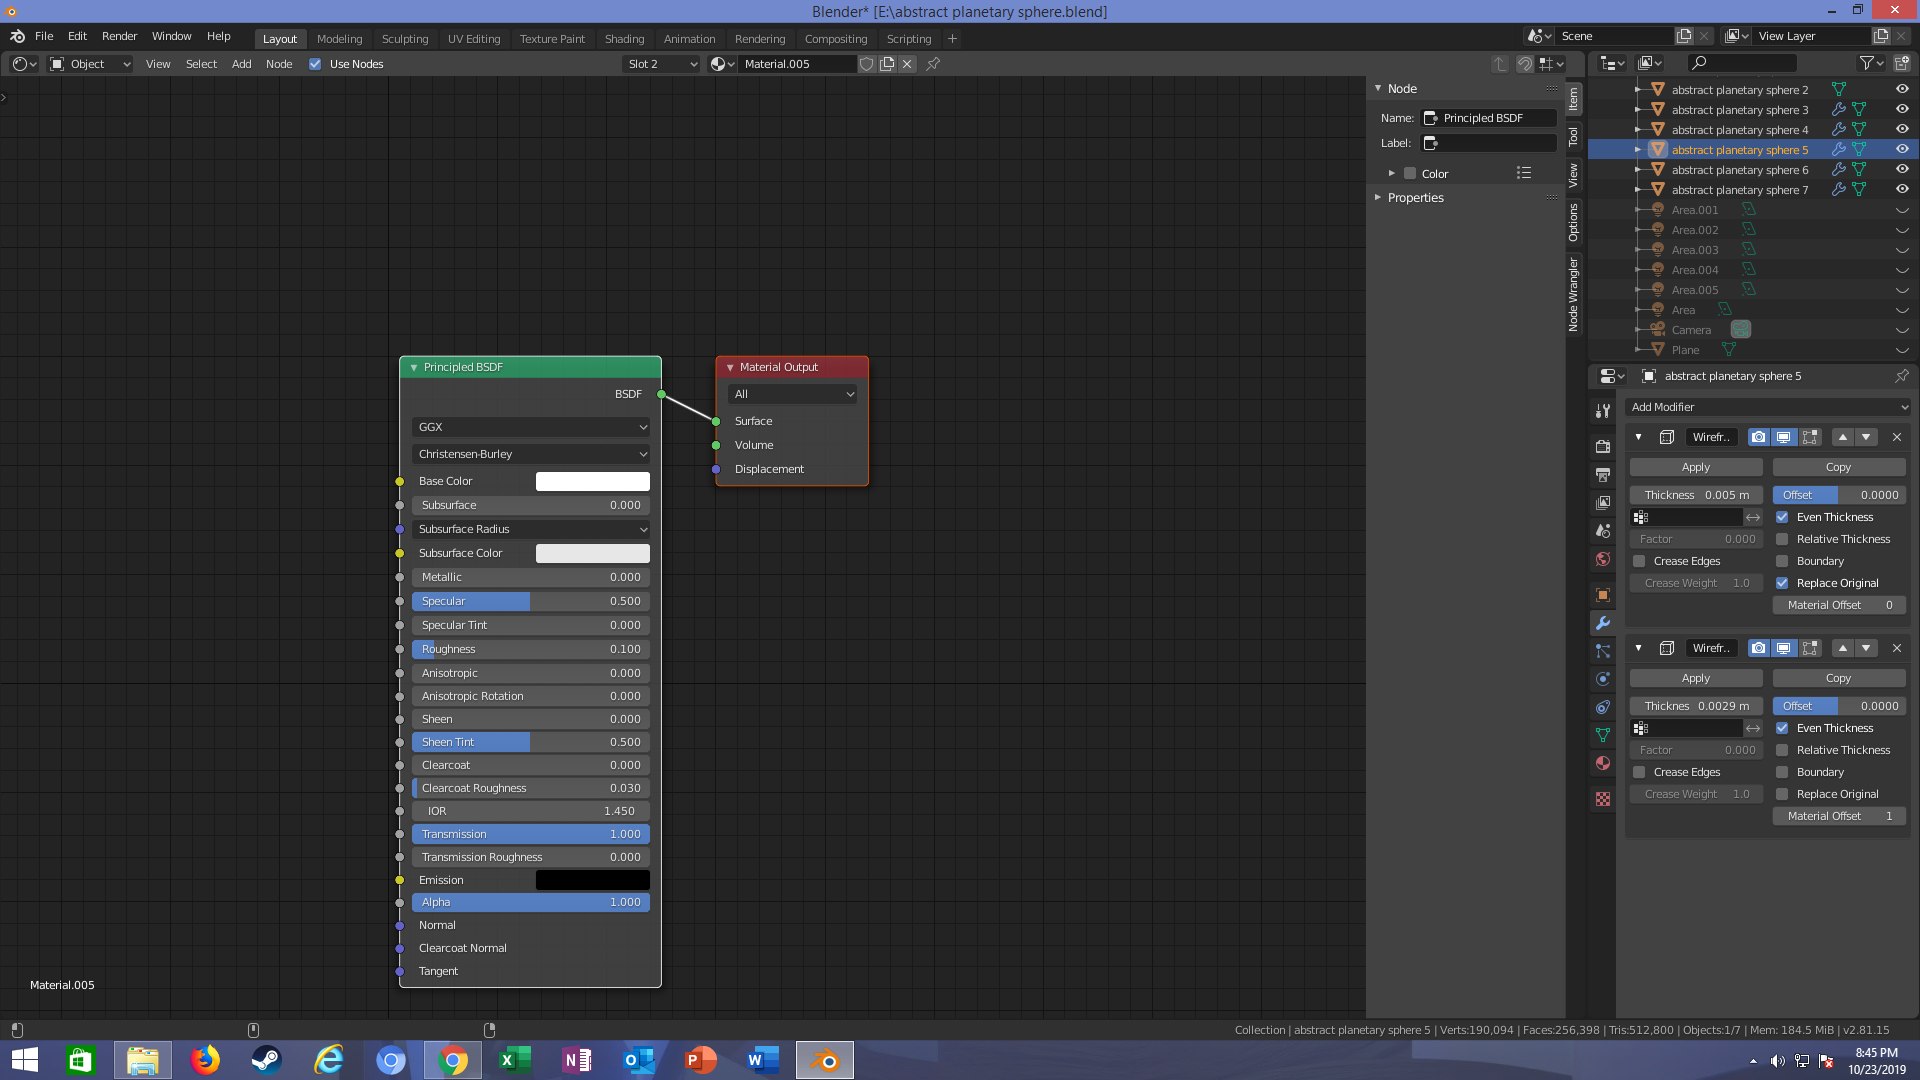This screenshot has width=1920, height=1080.
Task: Open the Object Data green triangle tab
Action: click(1603, 735)
